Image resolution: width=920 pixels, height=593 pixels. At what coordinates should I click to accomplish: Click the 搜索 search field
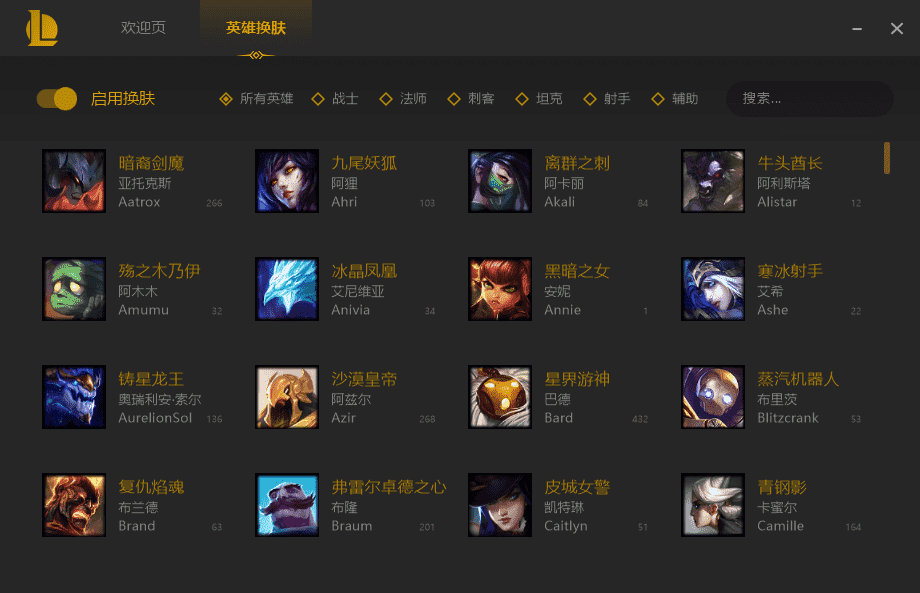click(810, 99)
